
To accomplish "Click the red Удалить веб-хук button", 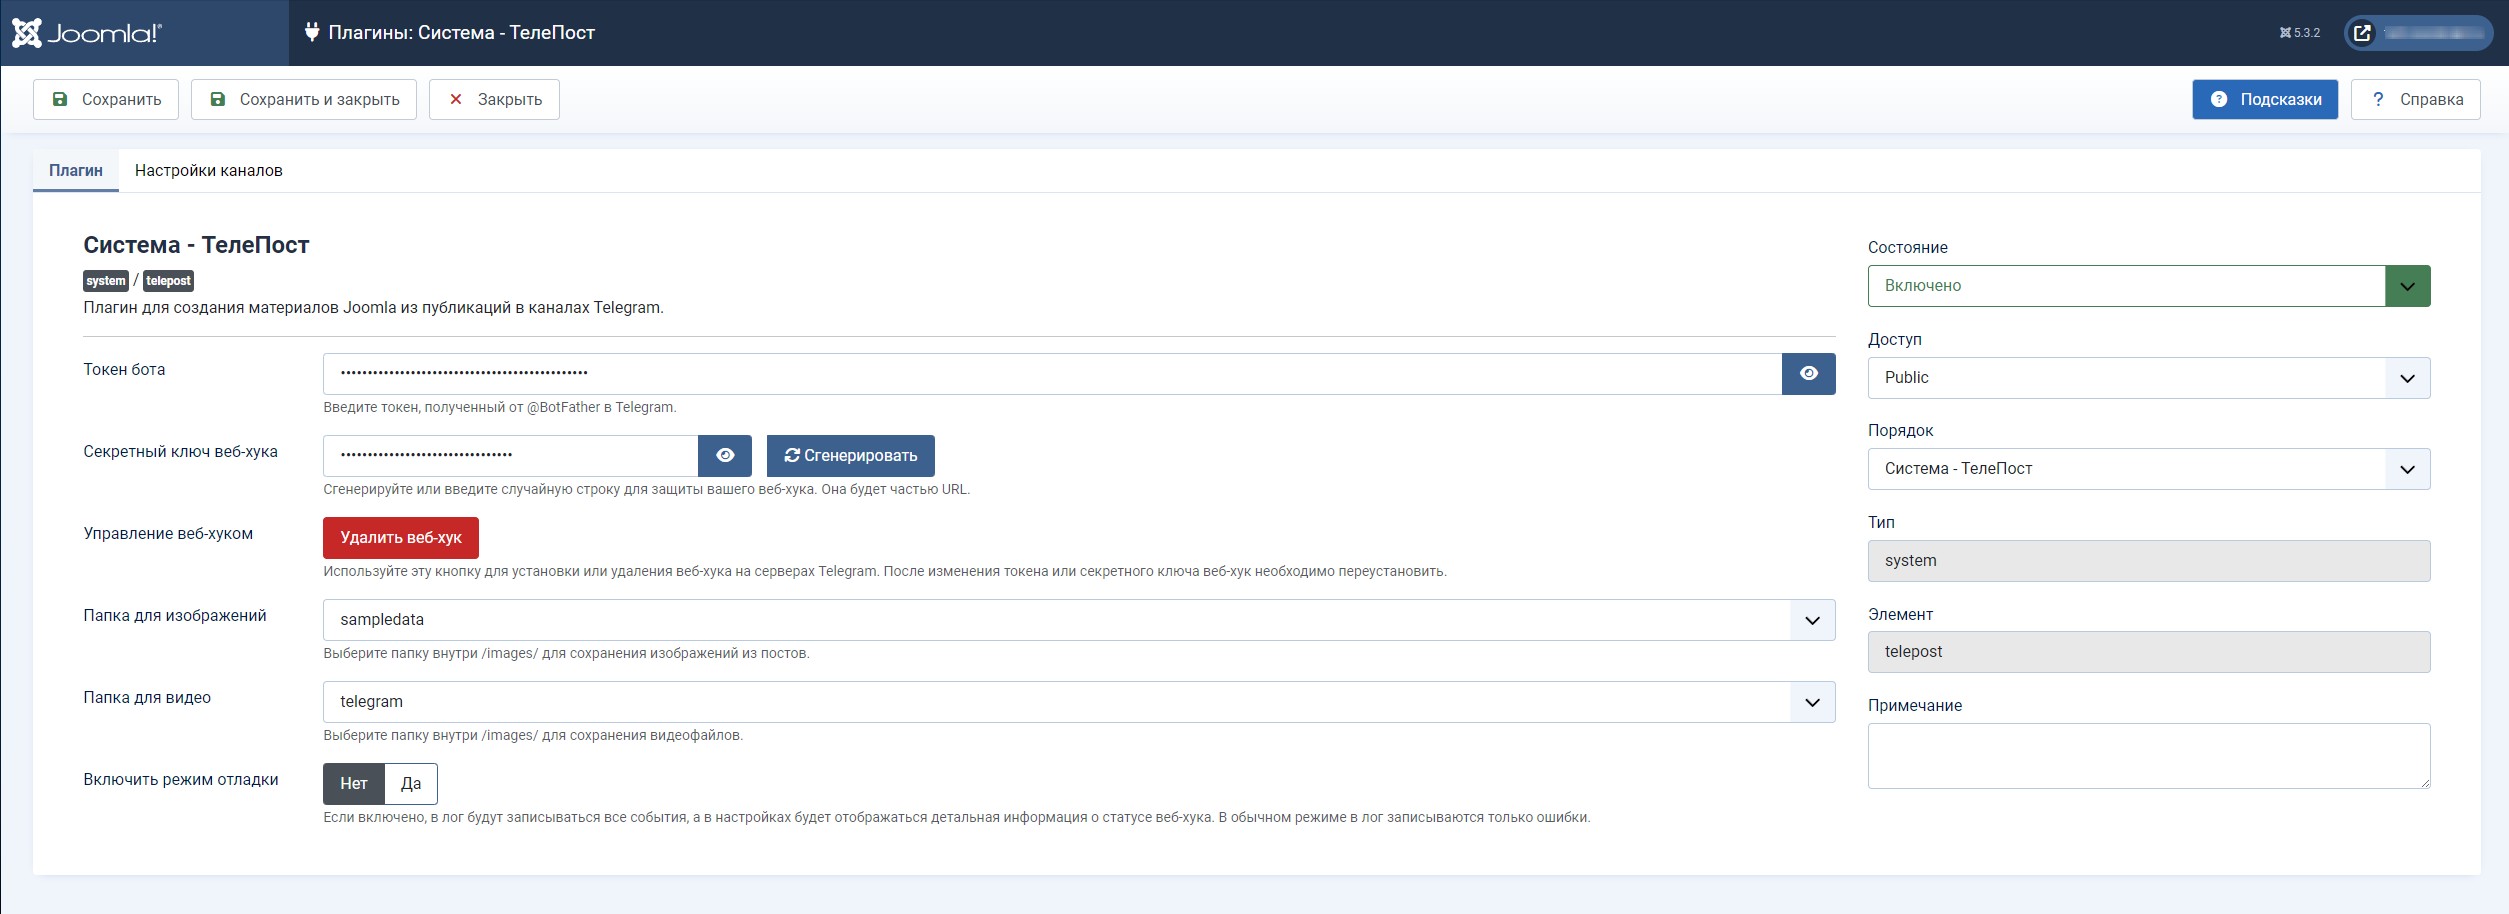I will click(401, 538).
